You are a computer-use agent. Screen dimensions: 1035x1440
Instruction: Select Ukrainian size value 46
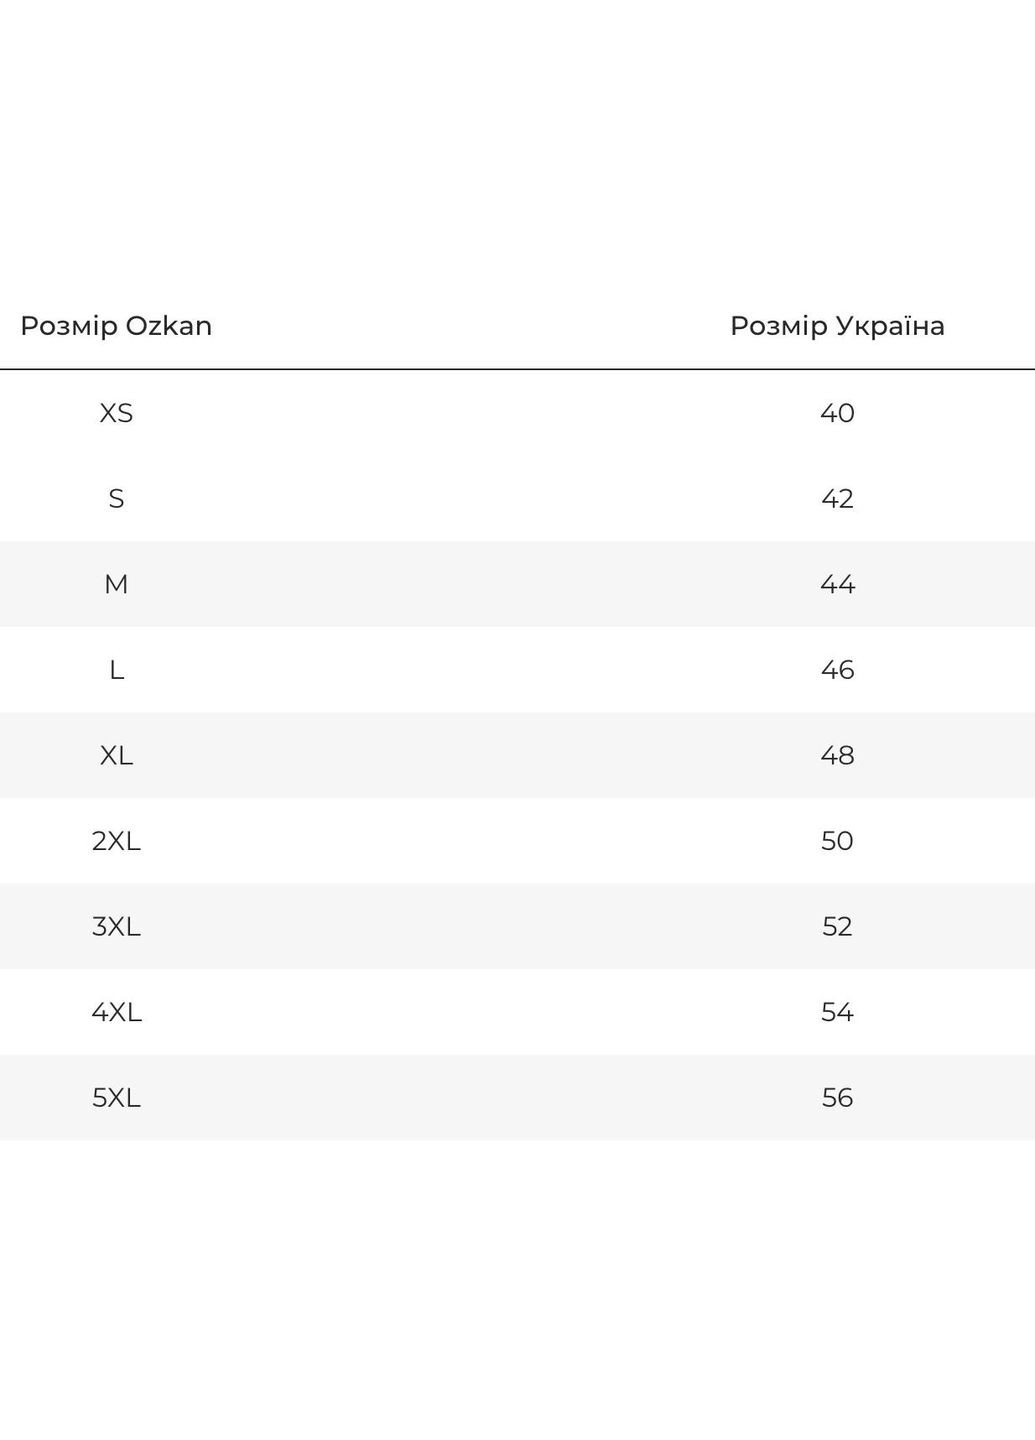(837, 670)
